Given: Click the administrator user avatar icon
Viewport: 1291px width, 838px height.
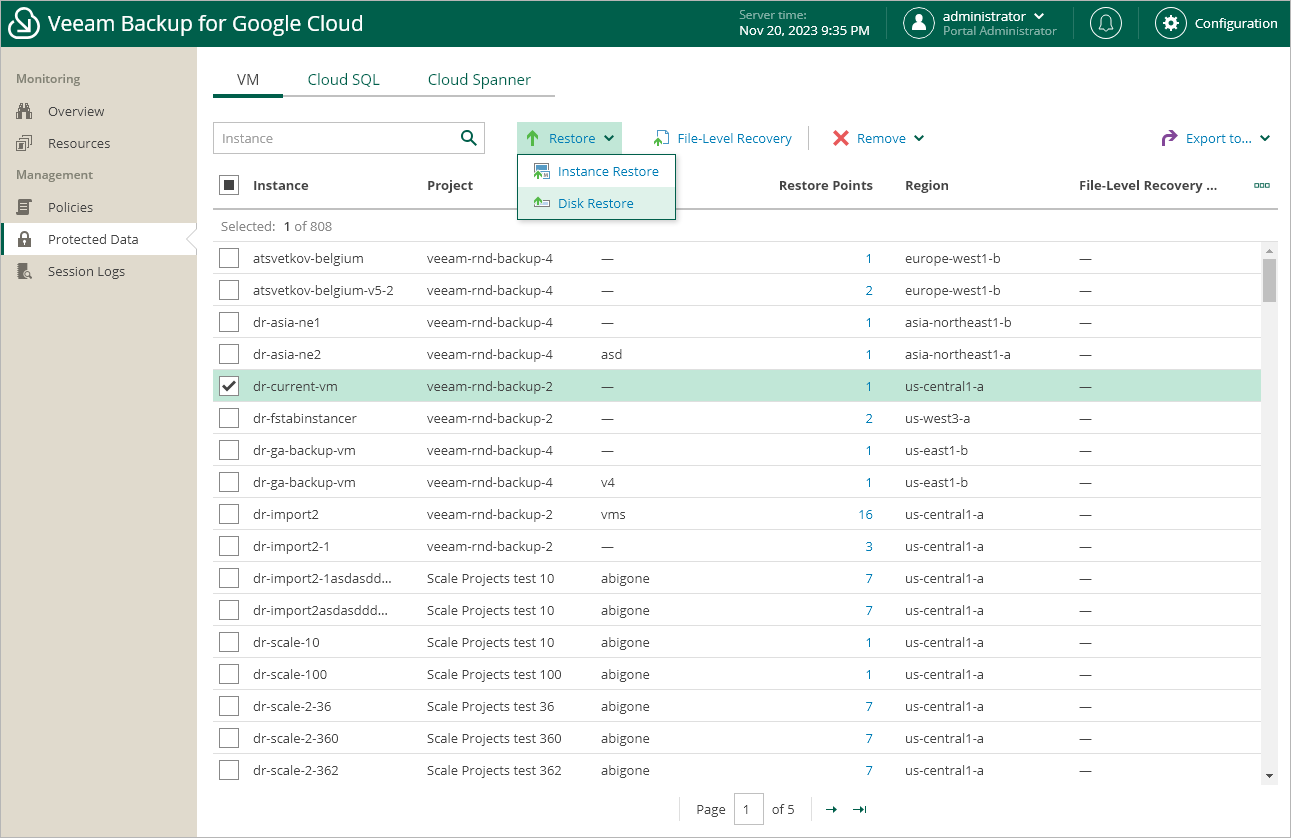Looking at the screenshot, I should (x=918, y=24).
